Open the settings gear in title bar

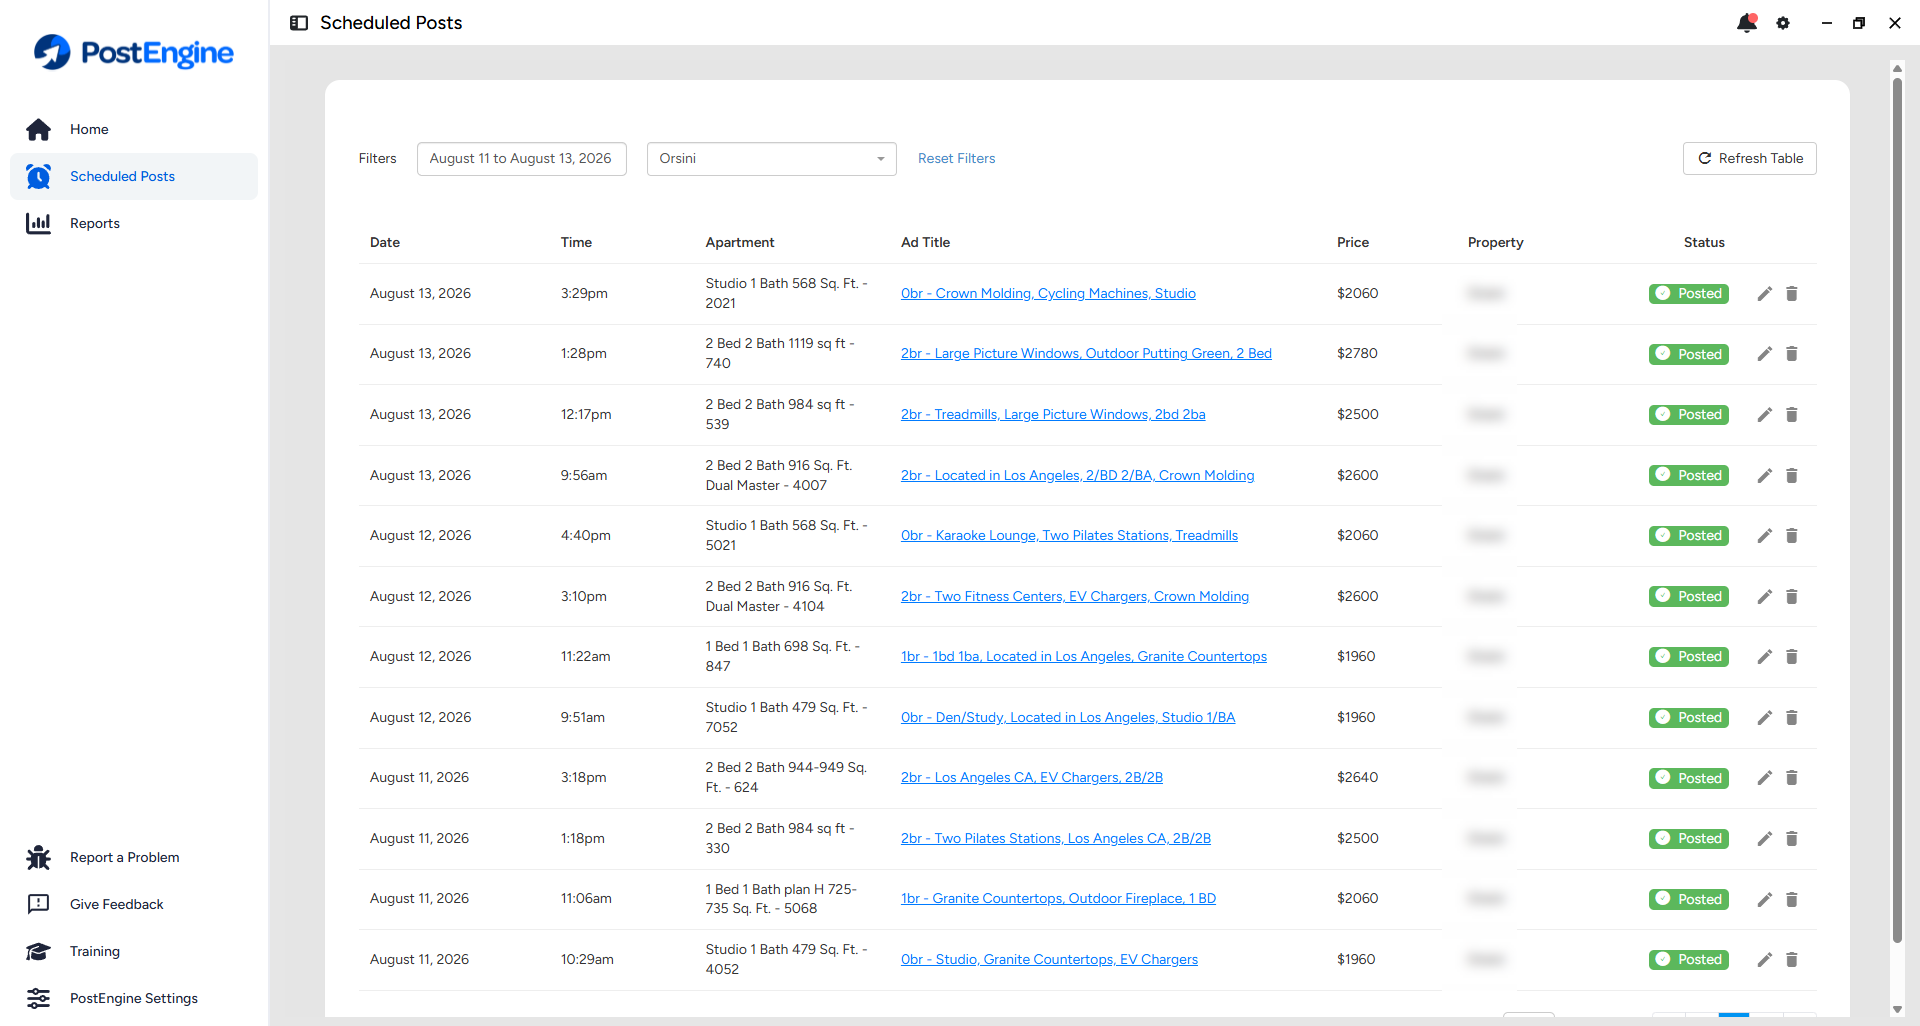1783,23
